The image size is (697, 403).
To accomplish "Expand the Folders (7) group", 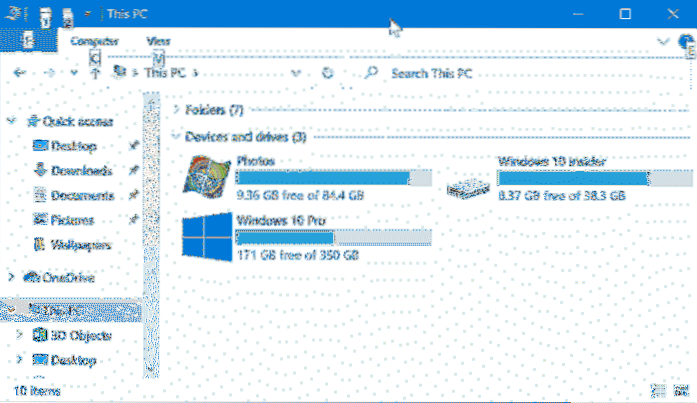I will (x=176, y=109).
